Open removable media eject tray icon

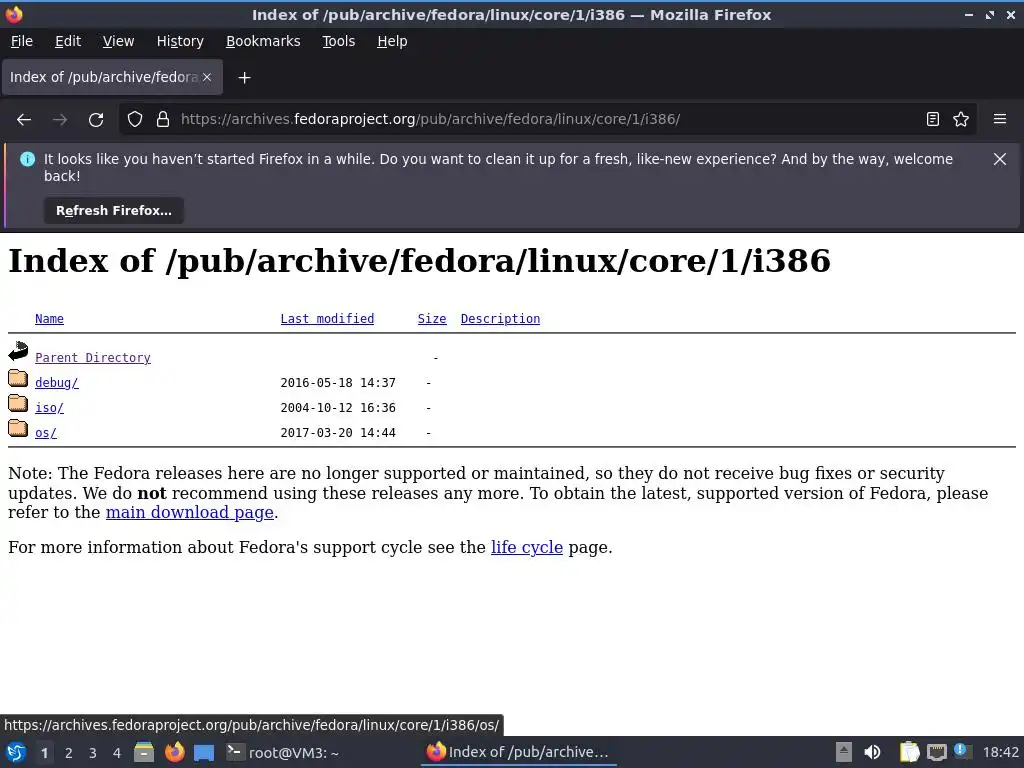click(844, 752)
